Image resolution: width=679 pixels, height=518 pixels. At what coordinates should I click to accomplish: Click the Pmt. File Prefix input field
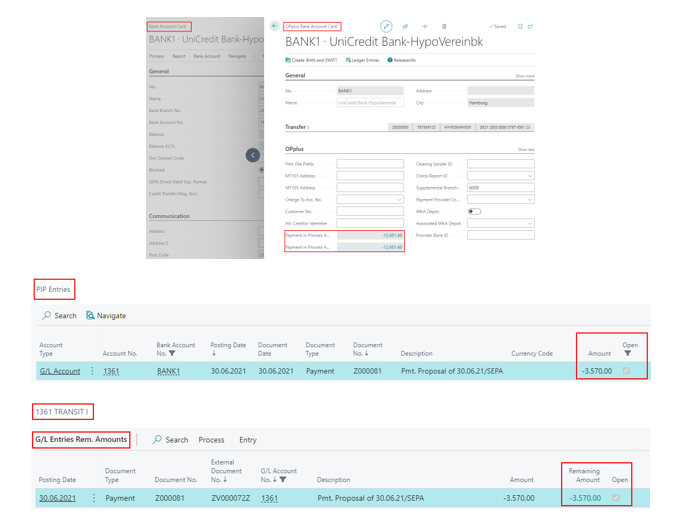(x=370, y=163)
